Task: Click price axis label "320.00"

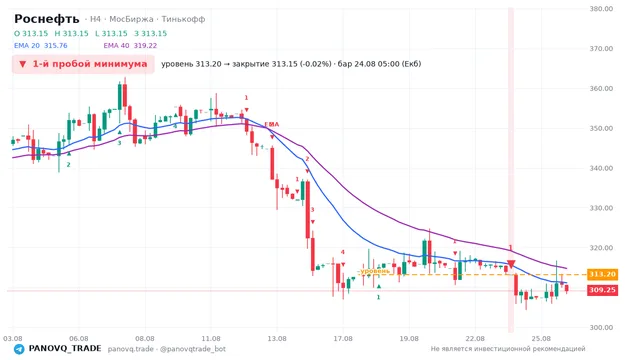Action: point(601,248)
